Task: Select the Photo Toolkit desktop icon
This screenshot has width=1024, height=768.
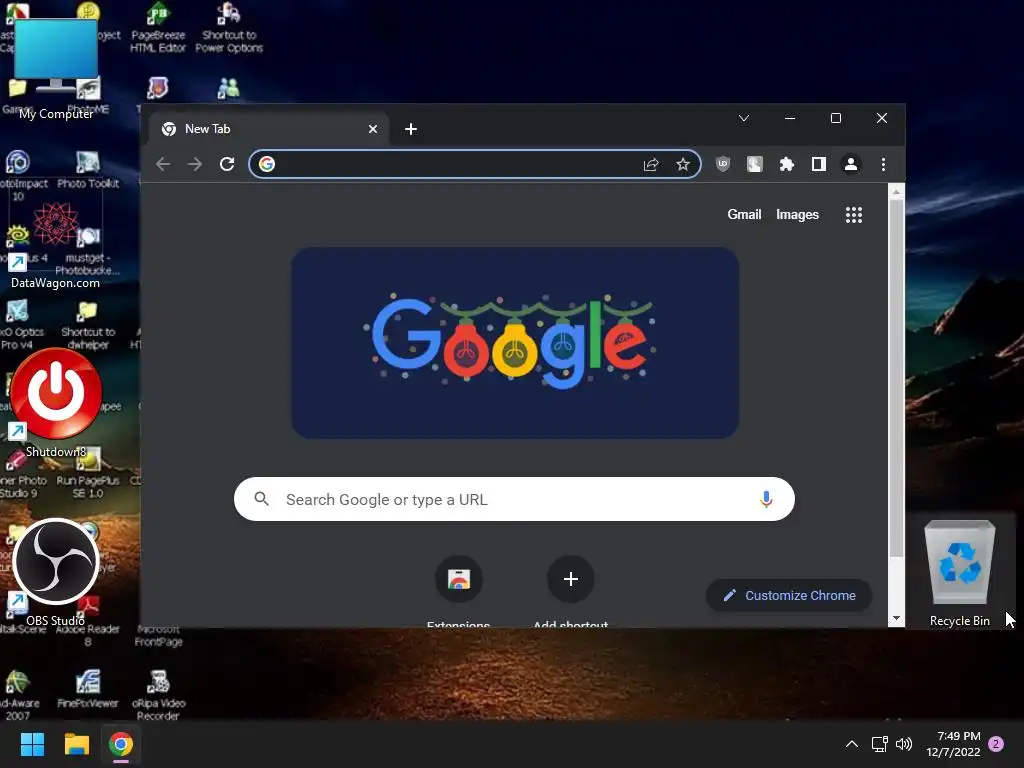Action: [88, 170]
